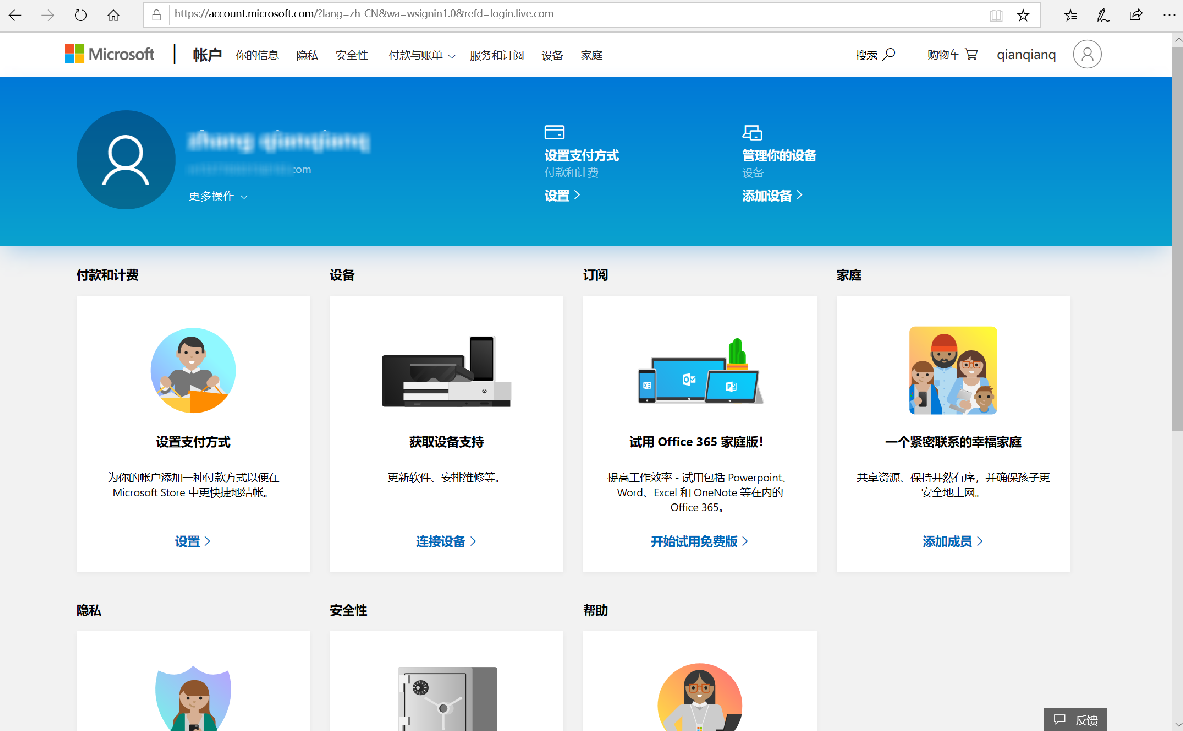This screenshot has height=731, width=1183.
Task: Expand the 付款与账单 dropdown menu
Action: click(x=421, y=55)
